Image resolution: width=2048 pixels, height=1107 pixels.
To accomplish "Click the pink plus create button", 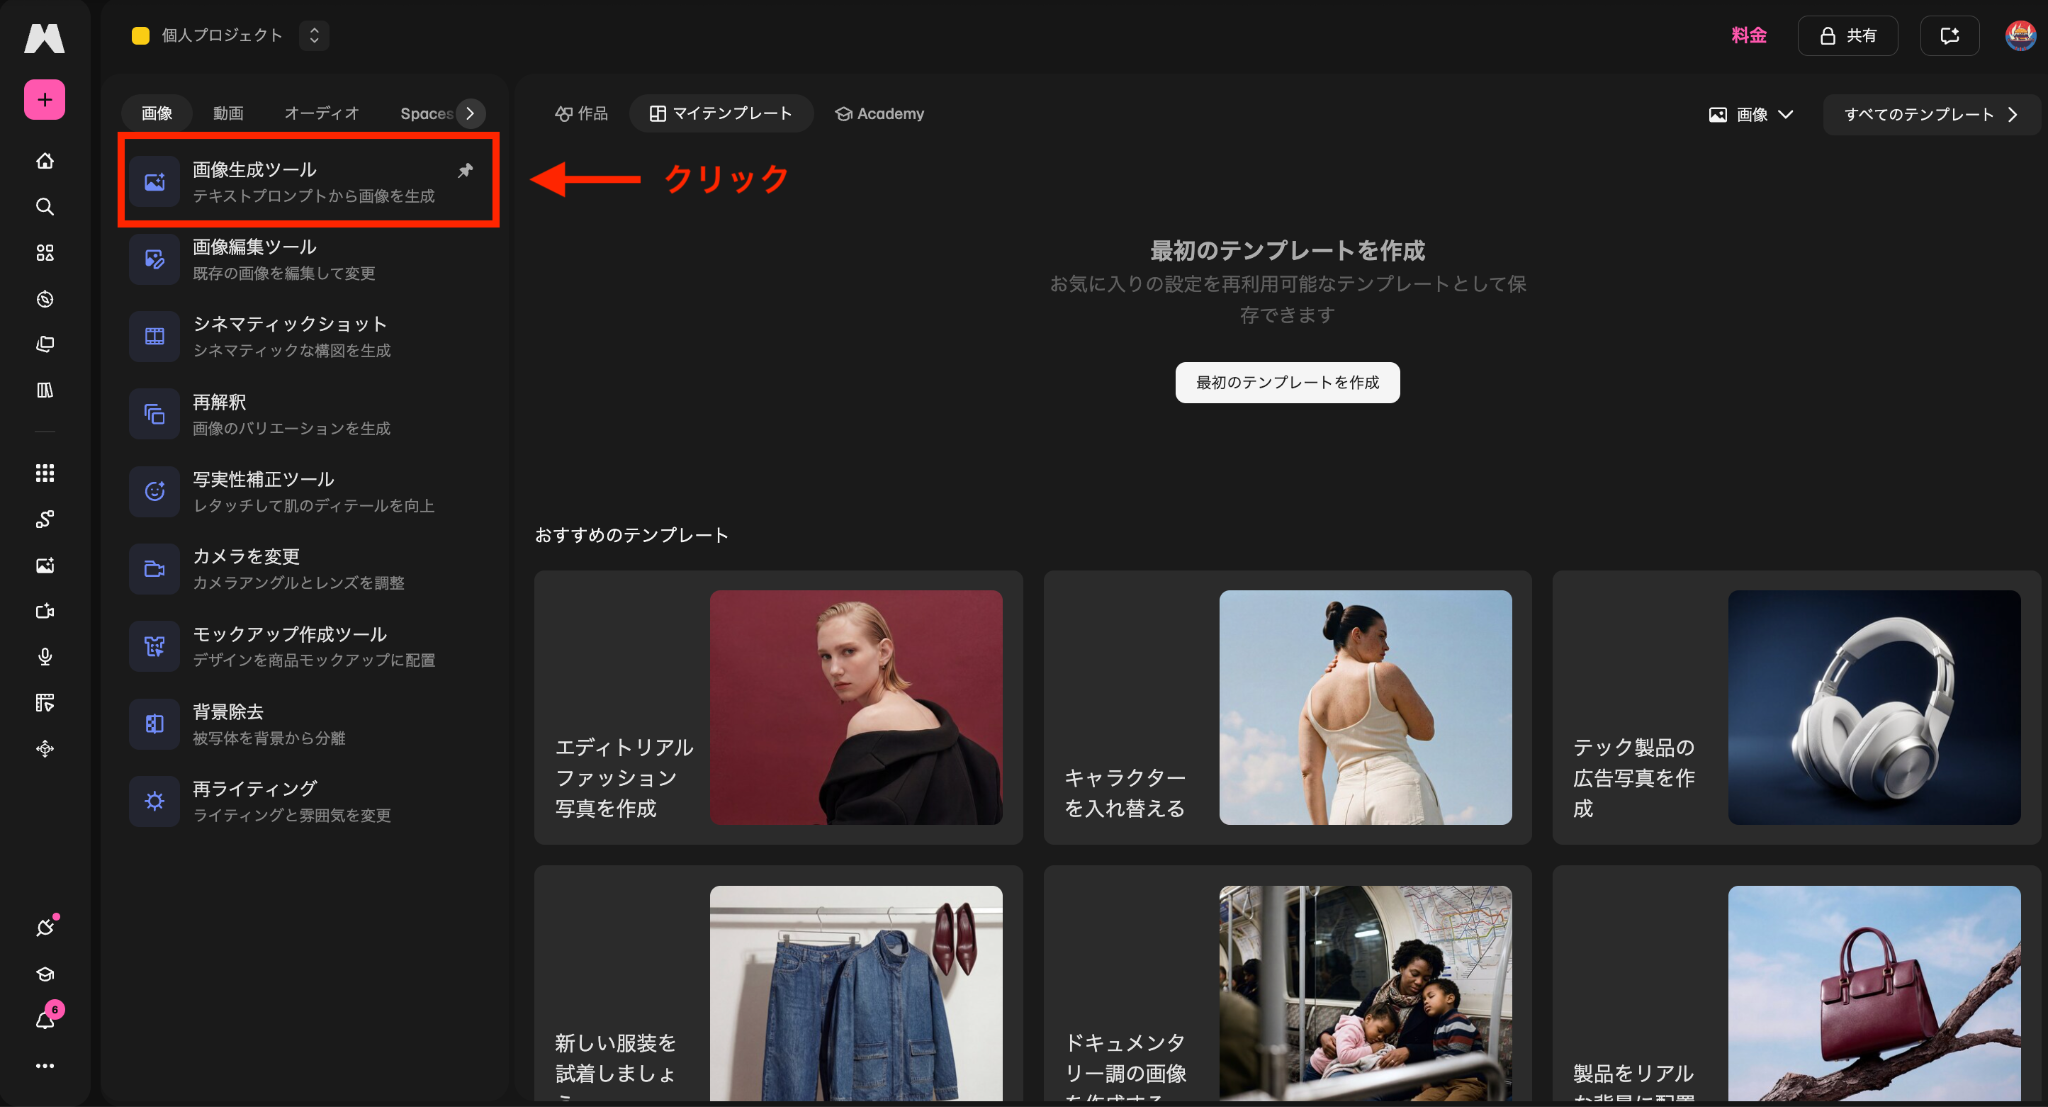I will pos(45,100).
